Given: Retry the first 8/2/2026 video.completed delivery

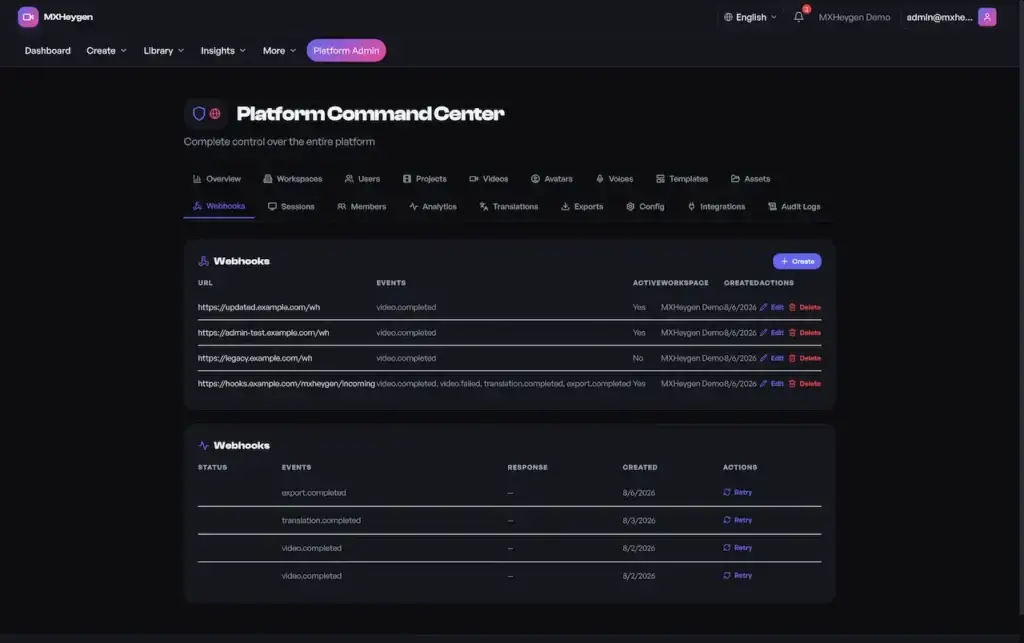Looking at the screenshot, I should click(737, 548).
